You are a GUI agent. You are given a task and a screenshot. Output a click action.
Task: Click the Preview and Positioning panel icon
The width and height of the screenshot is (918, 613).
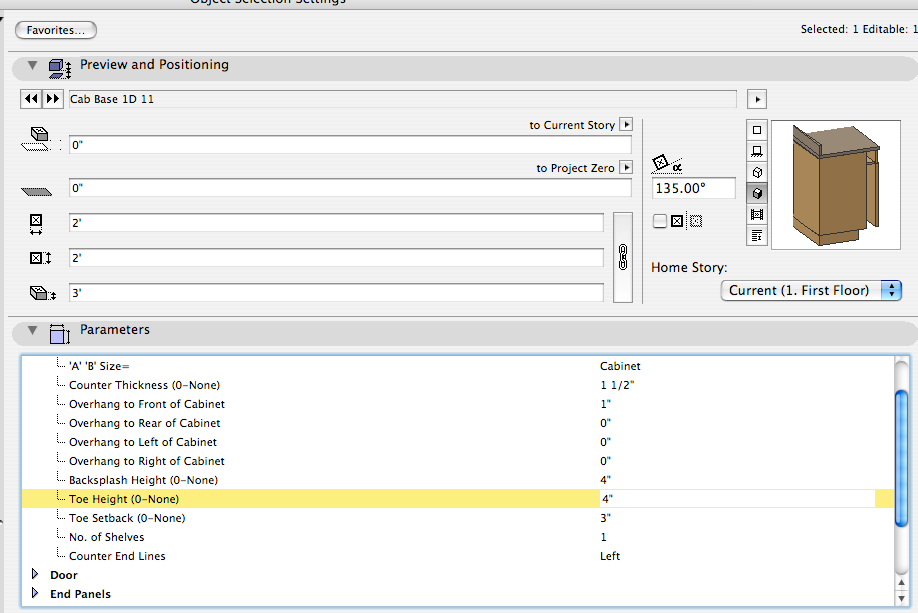(60, 69)
